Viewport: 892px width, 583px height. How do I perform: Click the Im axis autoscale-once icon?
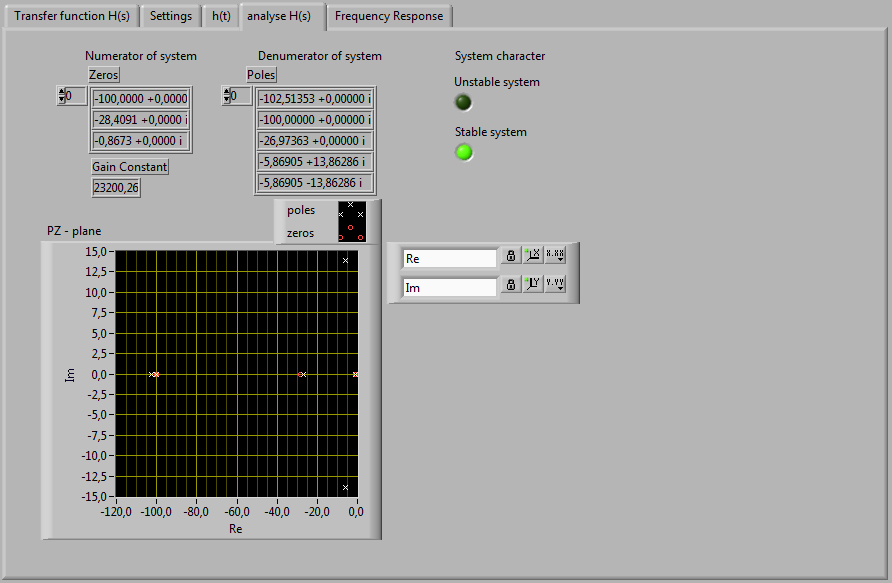[x=533, y=284]
